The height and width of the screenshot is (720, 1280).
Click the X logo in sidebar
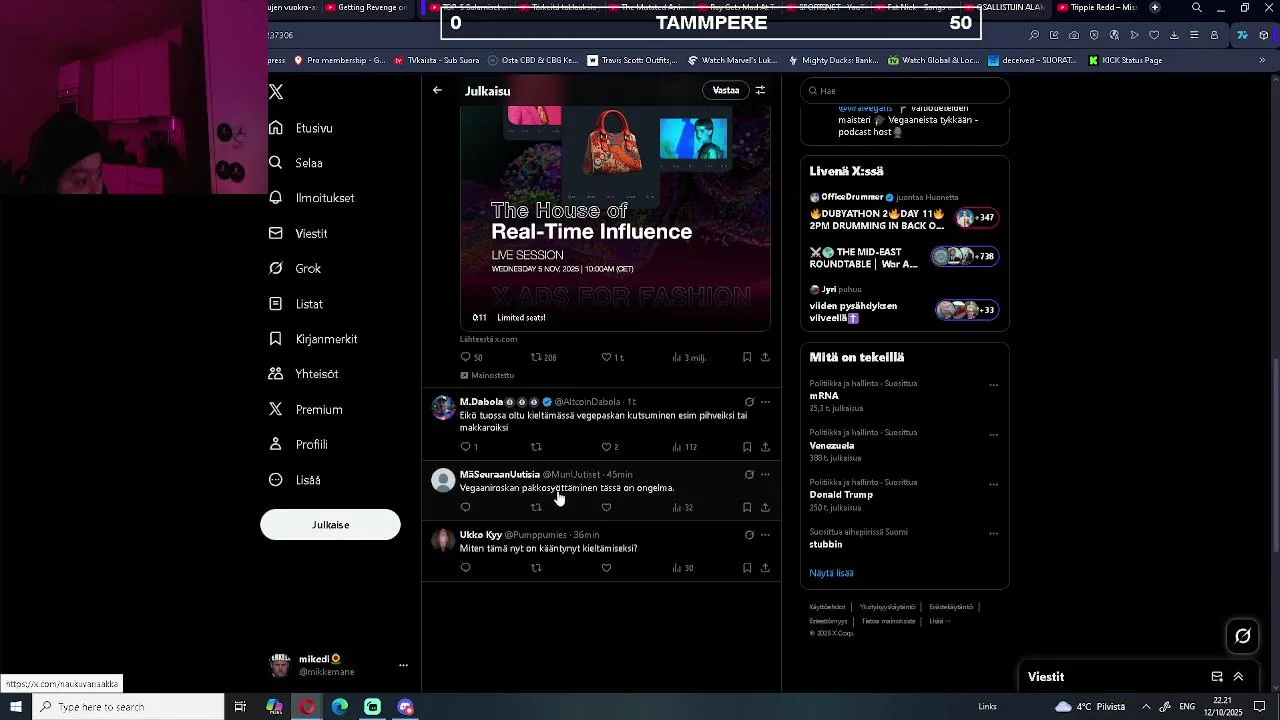(277, 92)
